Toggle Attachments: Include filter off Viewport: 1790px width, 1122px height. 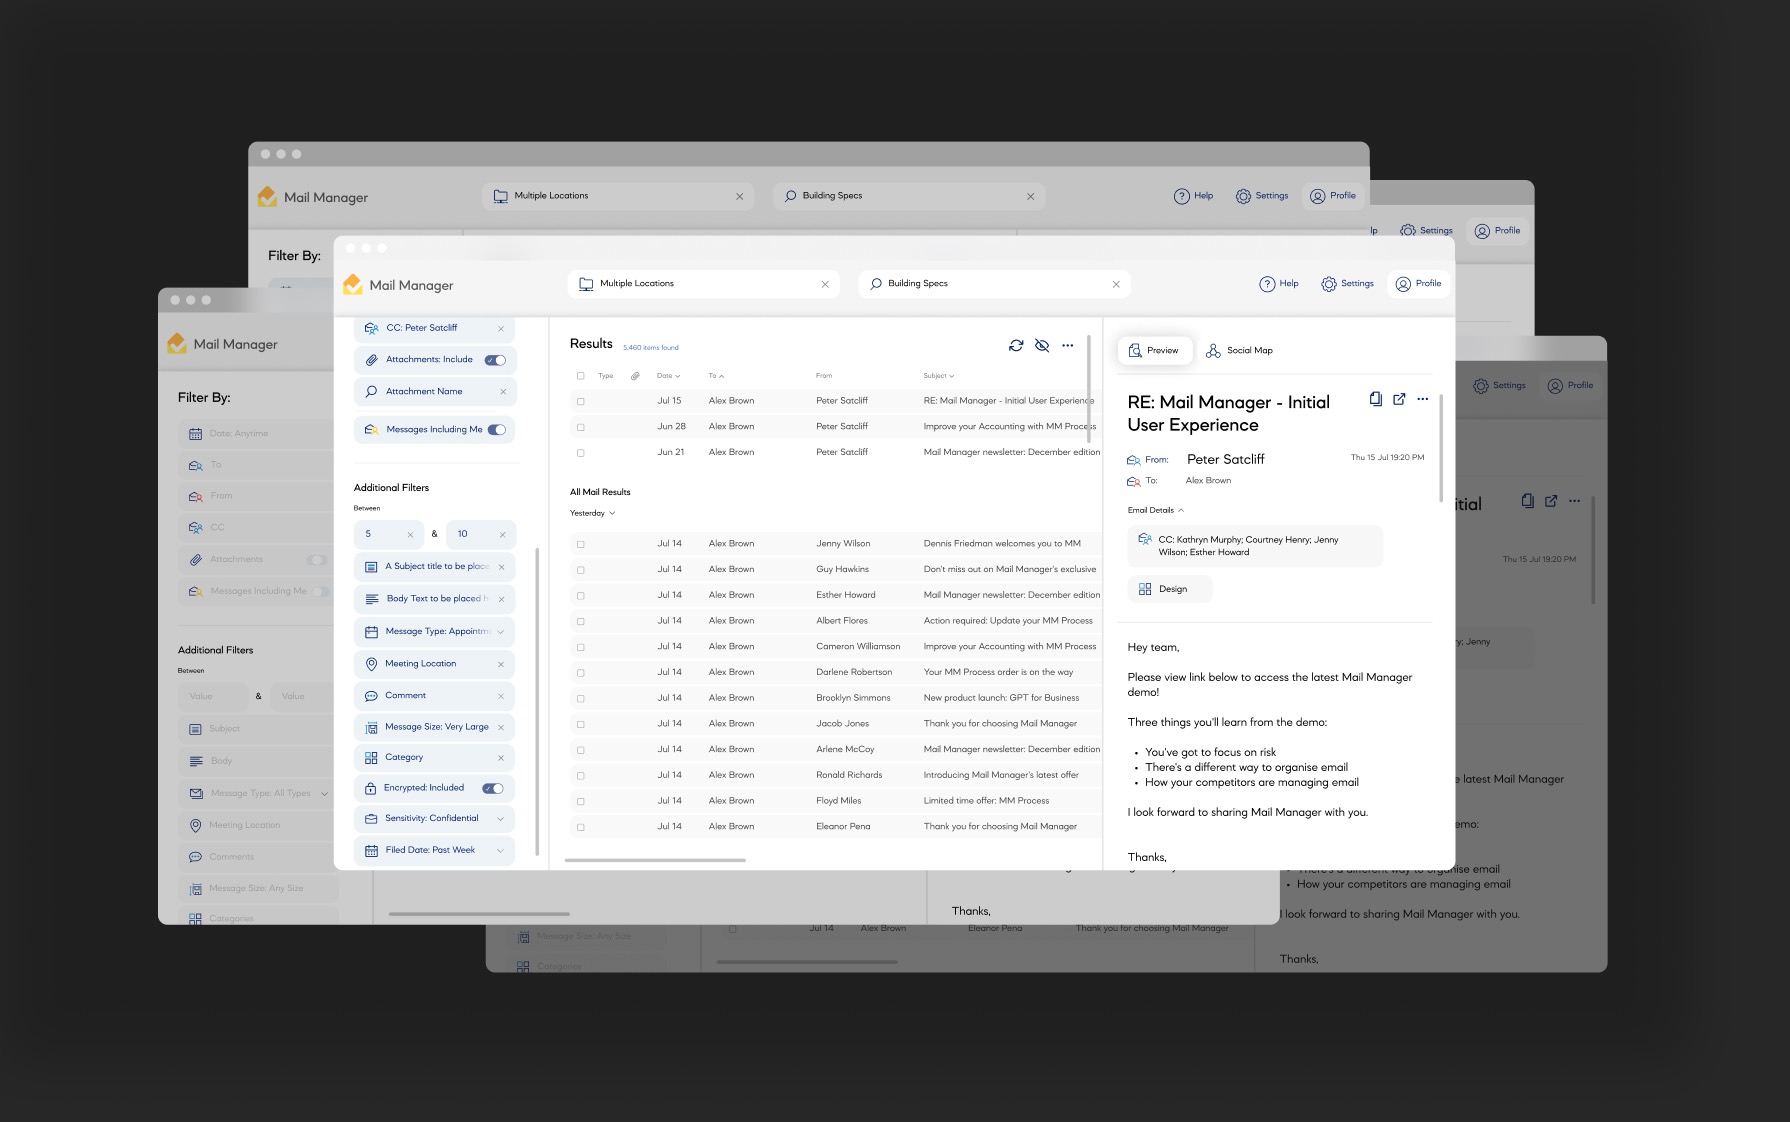[495, 359]
